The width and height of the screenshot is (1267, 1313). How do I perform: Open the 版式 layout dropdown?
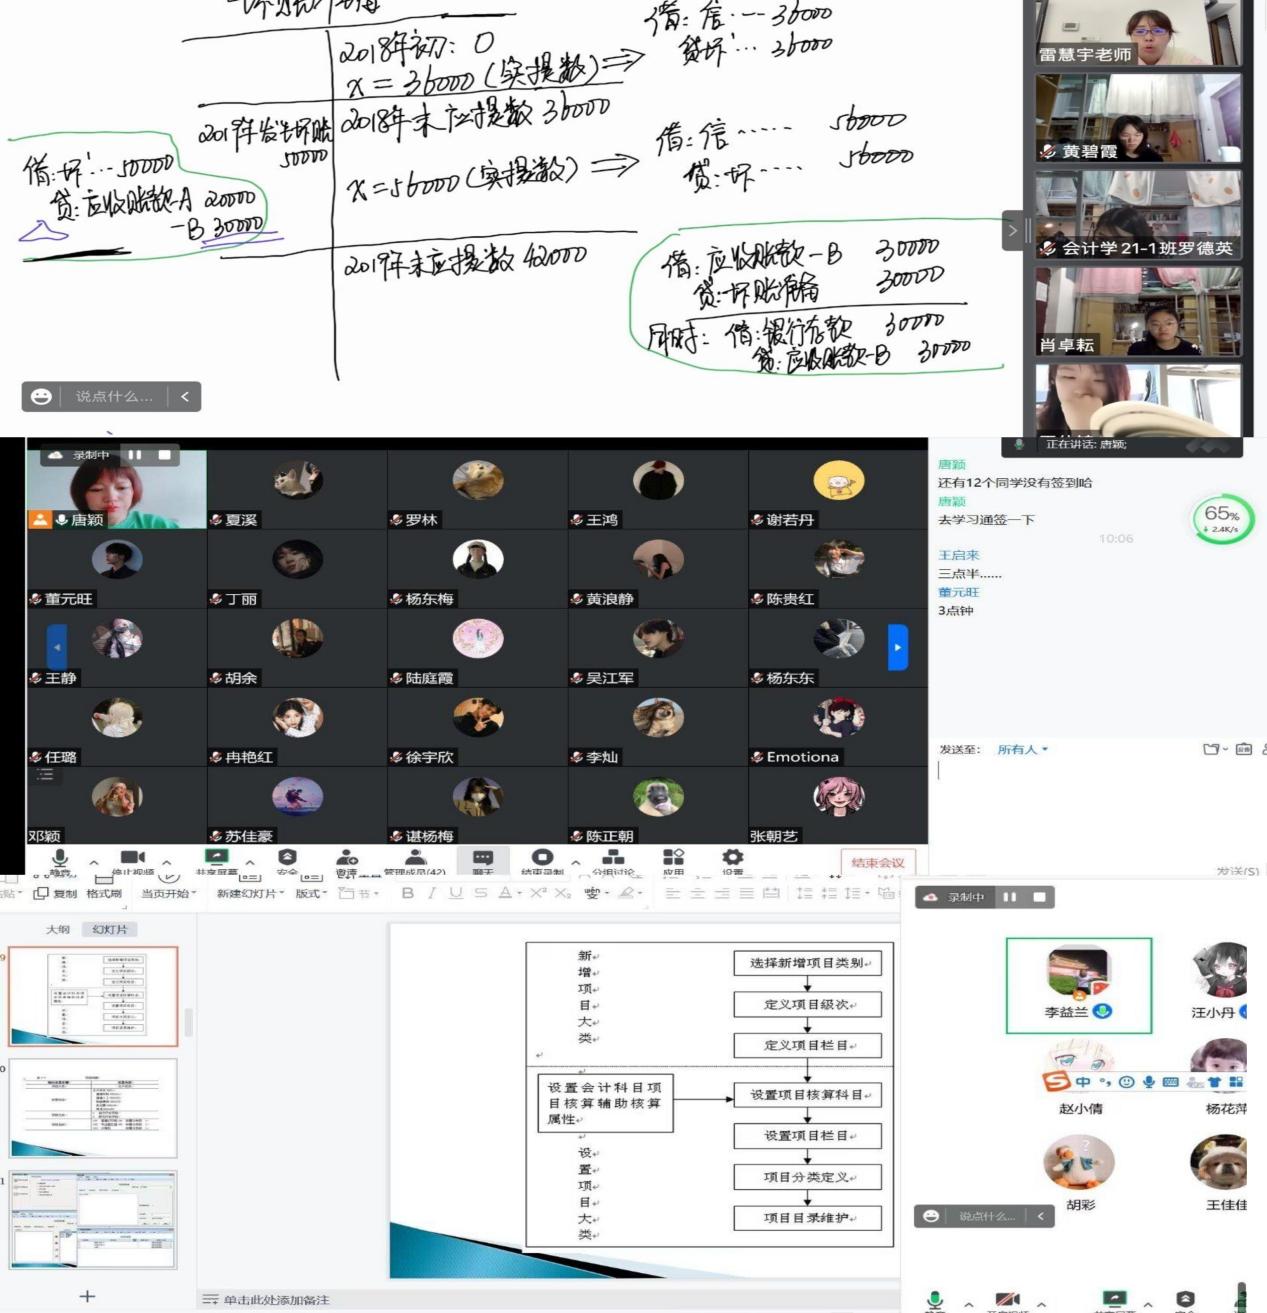coord(312,894)
